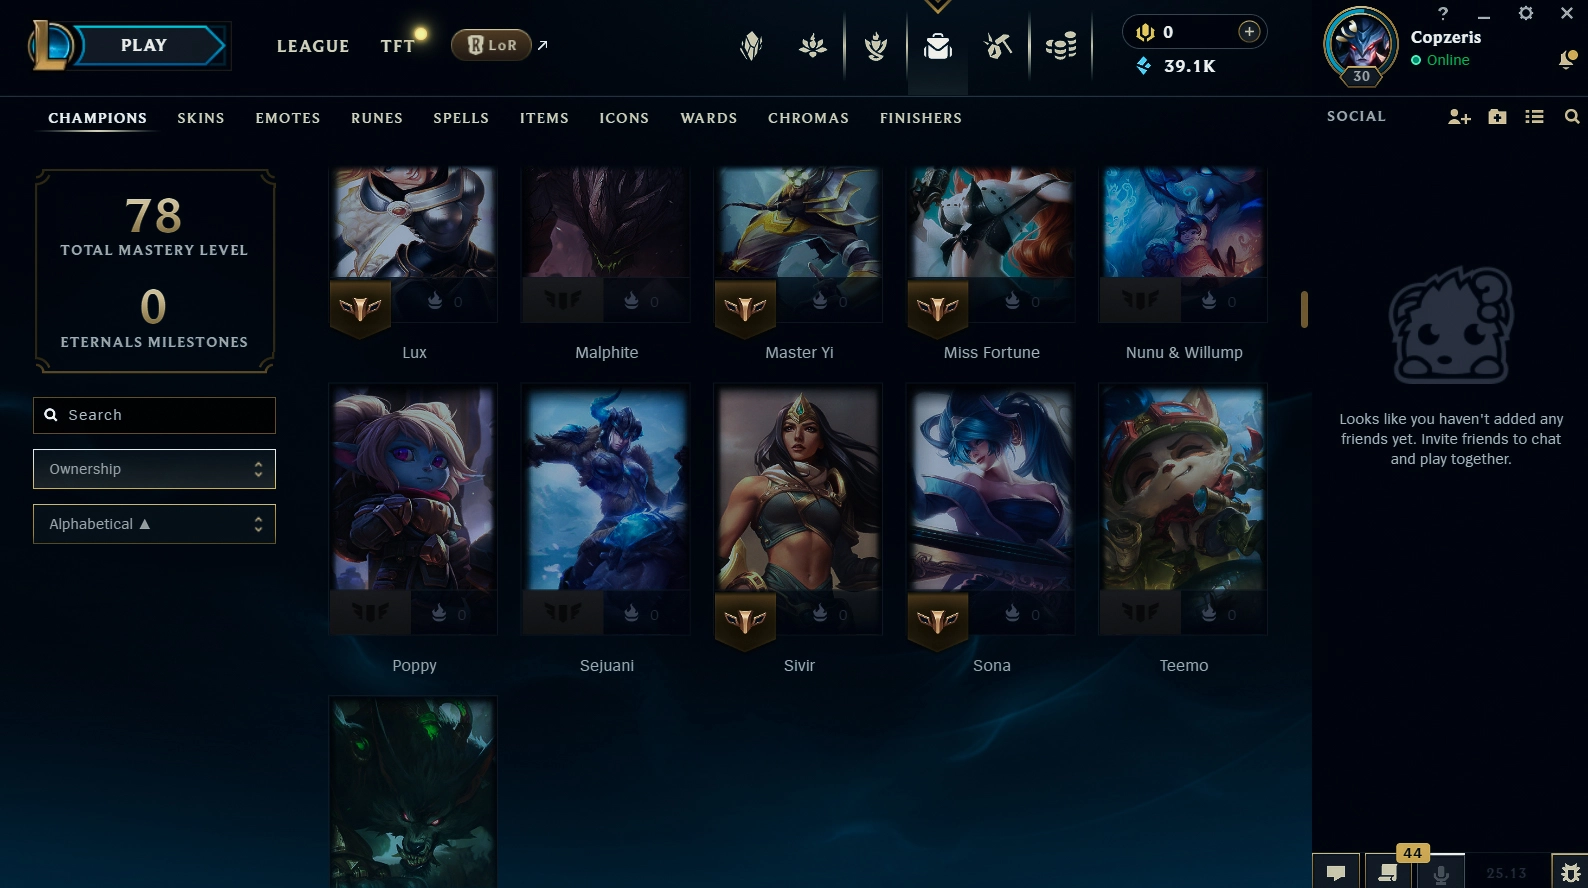This screenshot has height=888, width=1588.
Task: Toggle the friends list view icon
Action: pos(1534,117)
